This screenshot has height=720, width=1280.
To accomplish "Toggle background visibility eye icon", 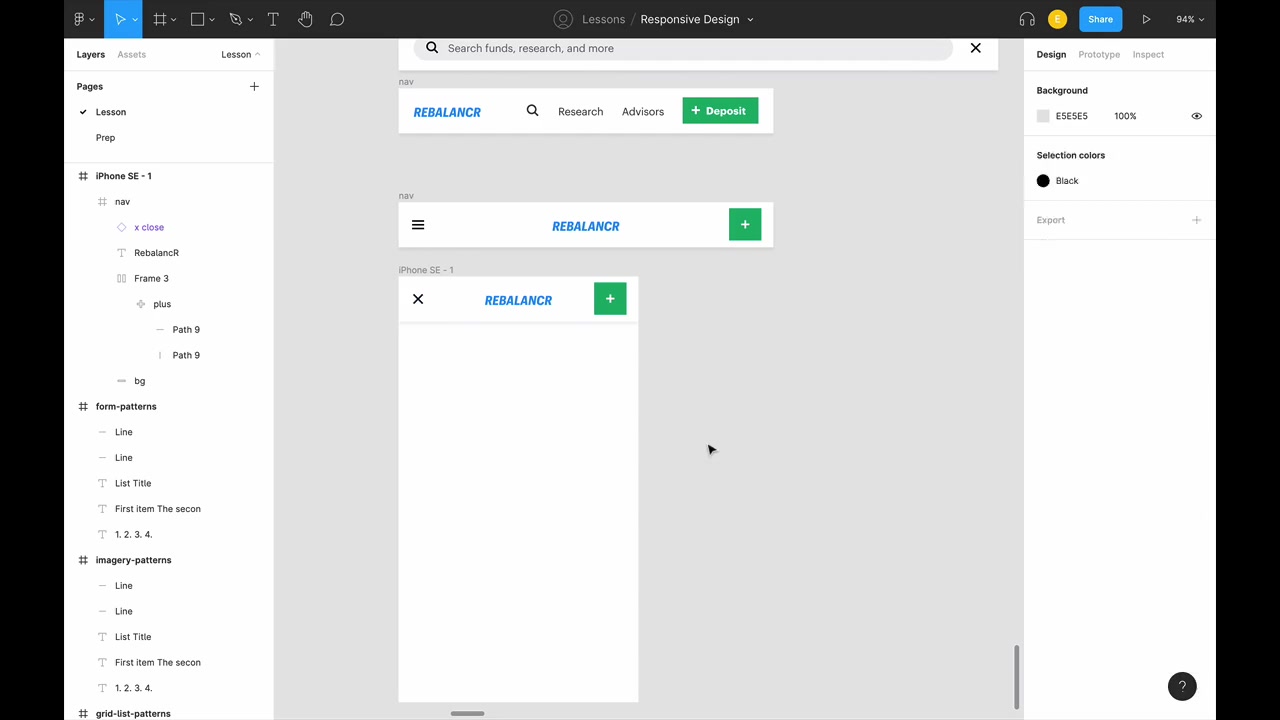I will (1196, 116).
